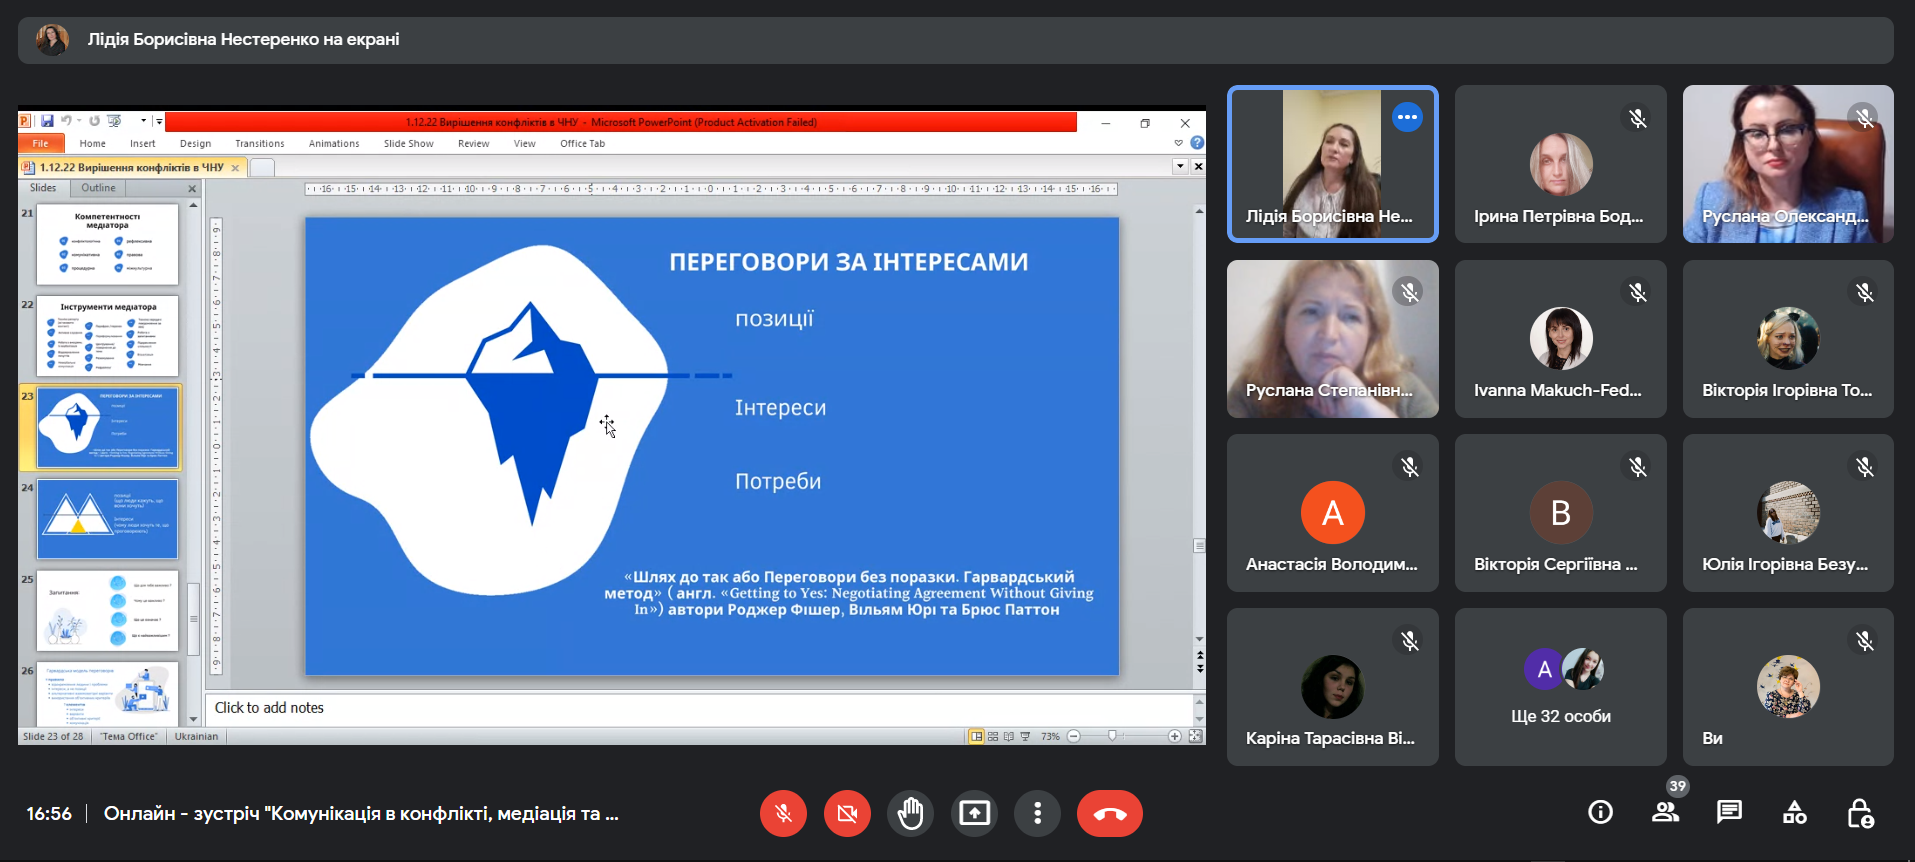Open the chat panel
Screen dimensions: 1915x862
(x=1729, y=812)
